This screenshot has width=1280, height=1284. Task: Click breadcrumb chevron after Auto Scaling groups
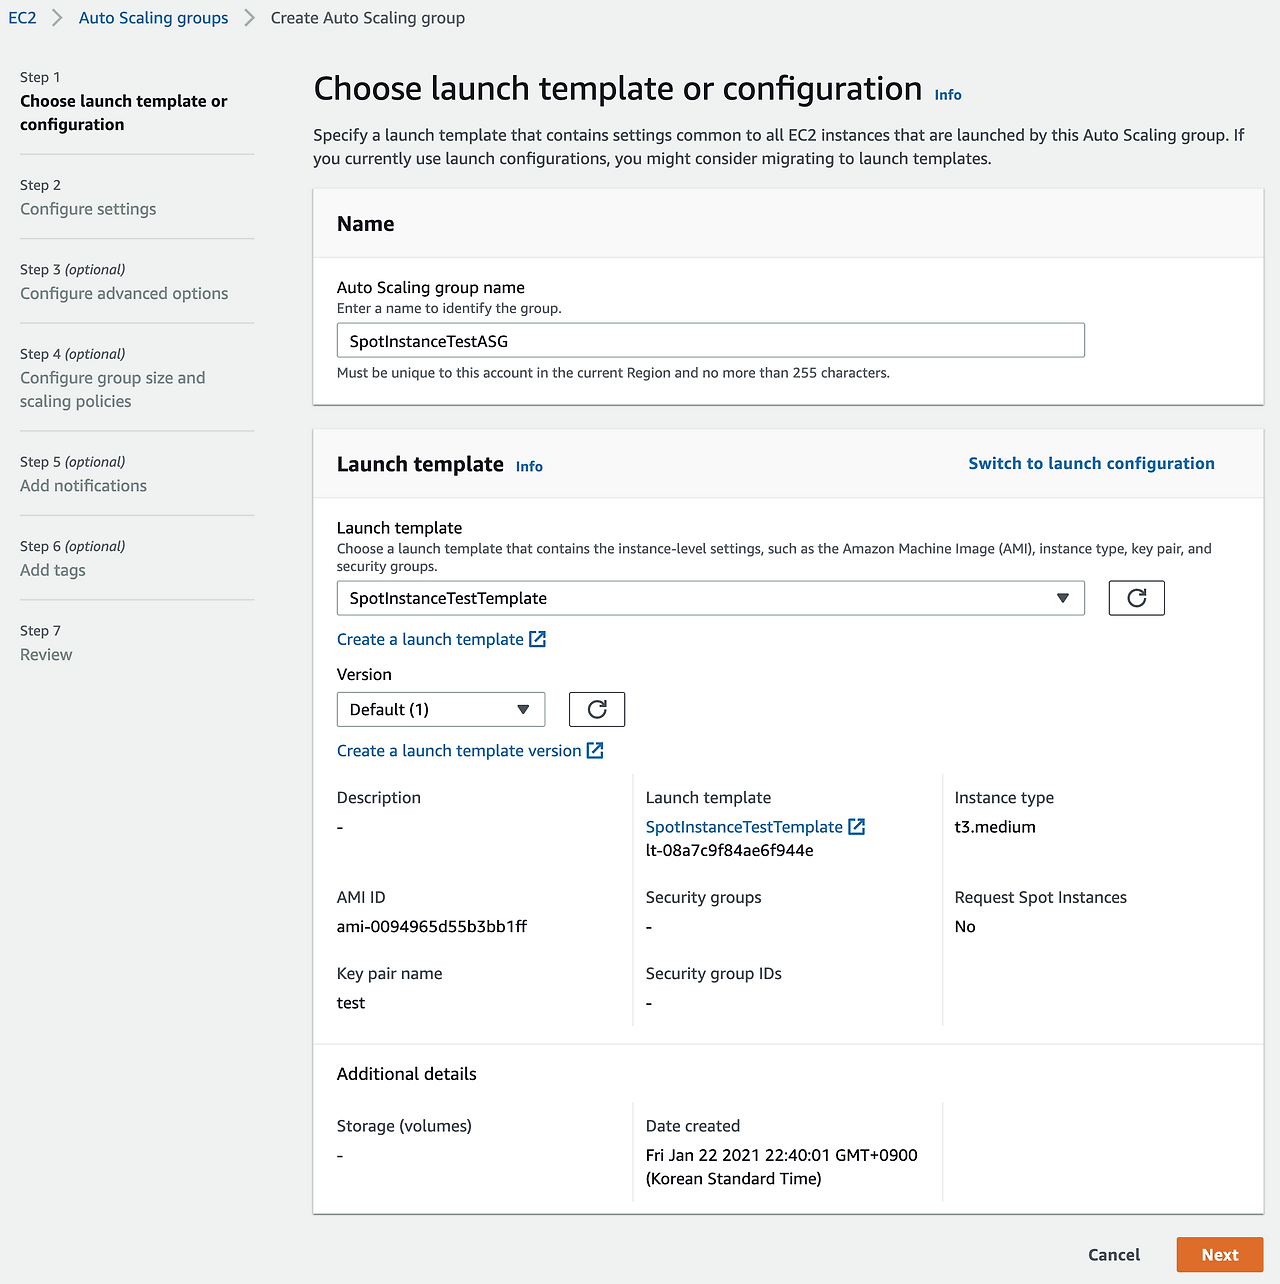click(249, 18)
